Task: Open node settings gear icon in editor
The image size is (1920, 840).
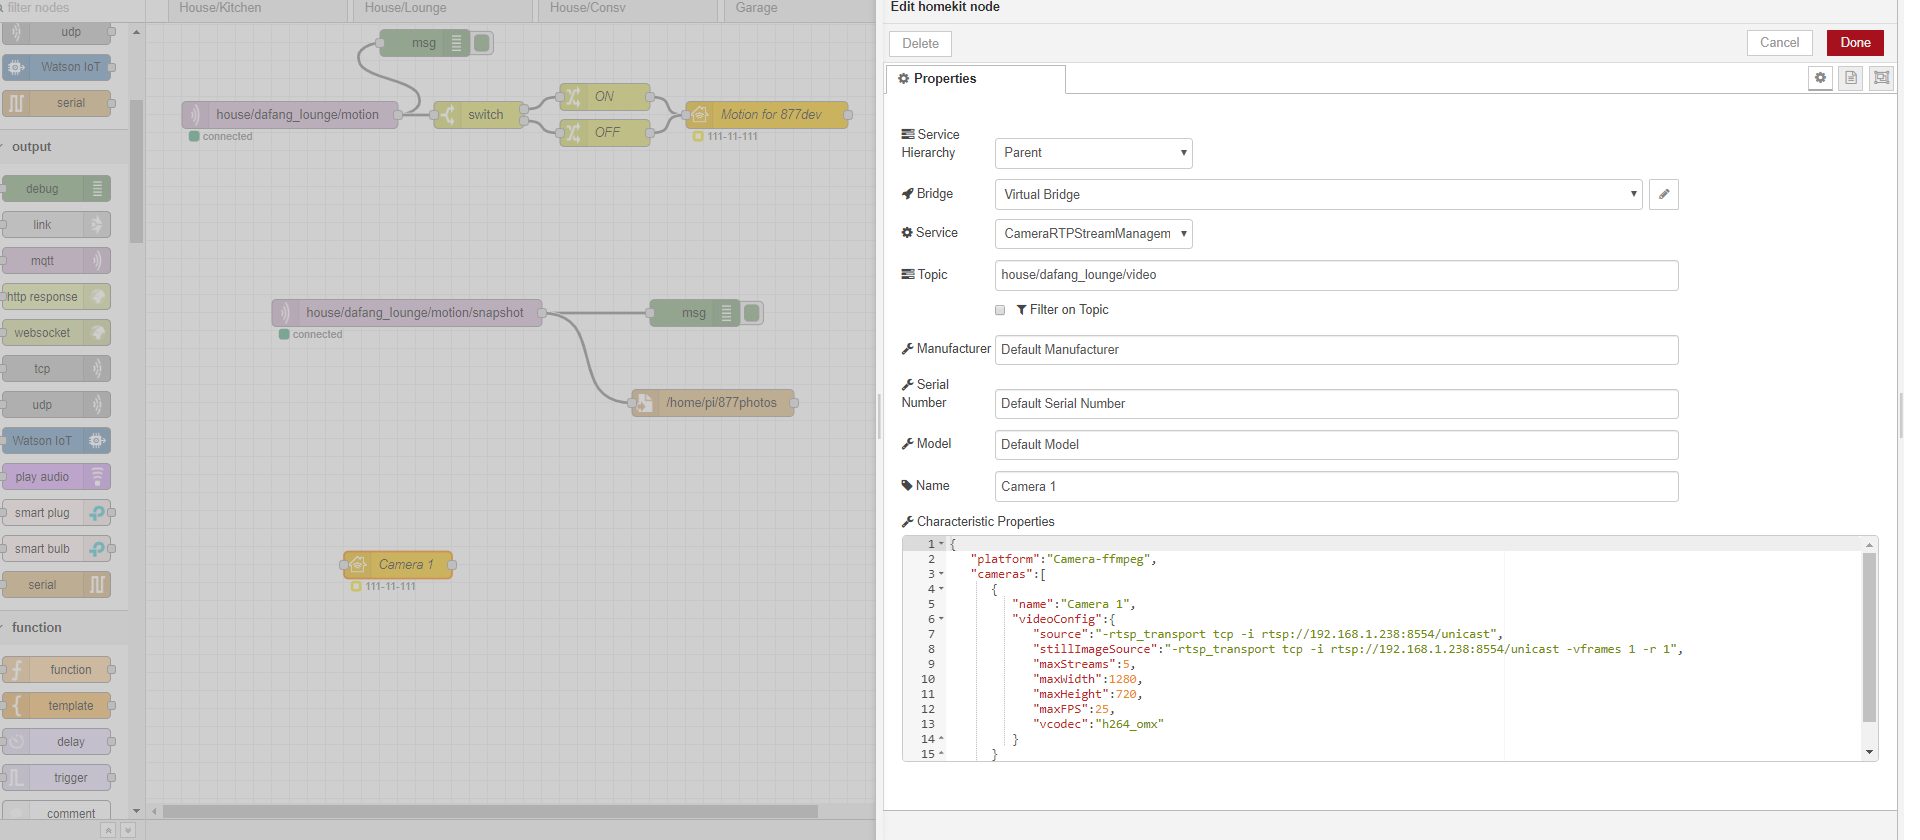Action: (x=1820, y=78)
